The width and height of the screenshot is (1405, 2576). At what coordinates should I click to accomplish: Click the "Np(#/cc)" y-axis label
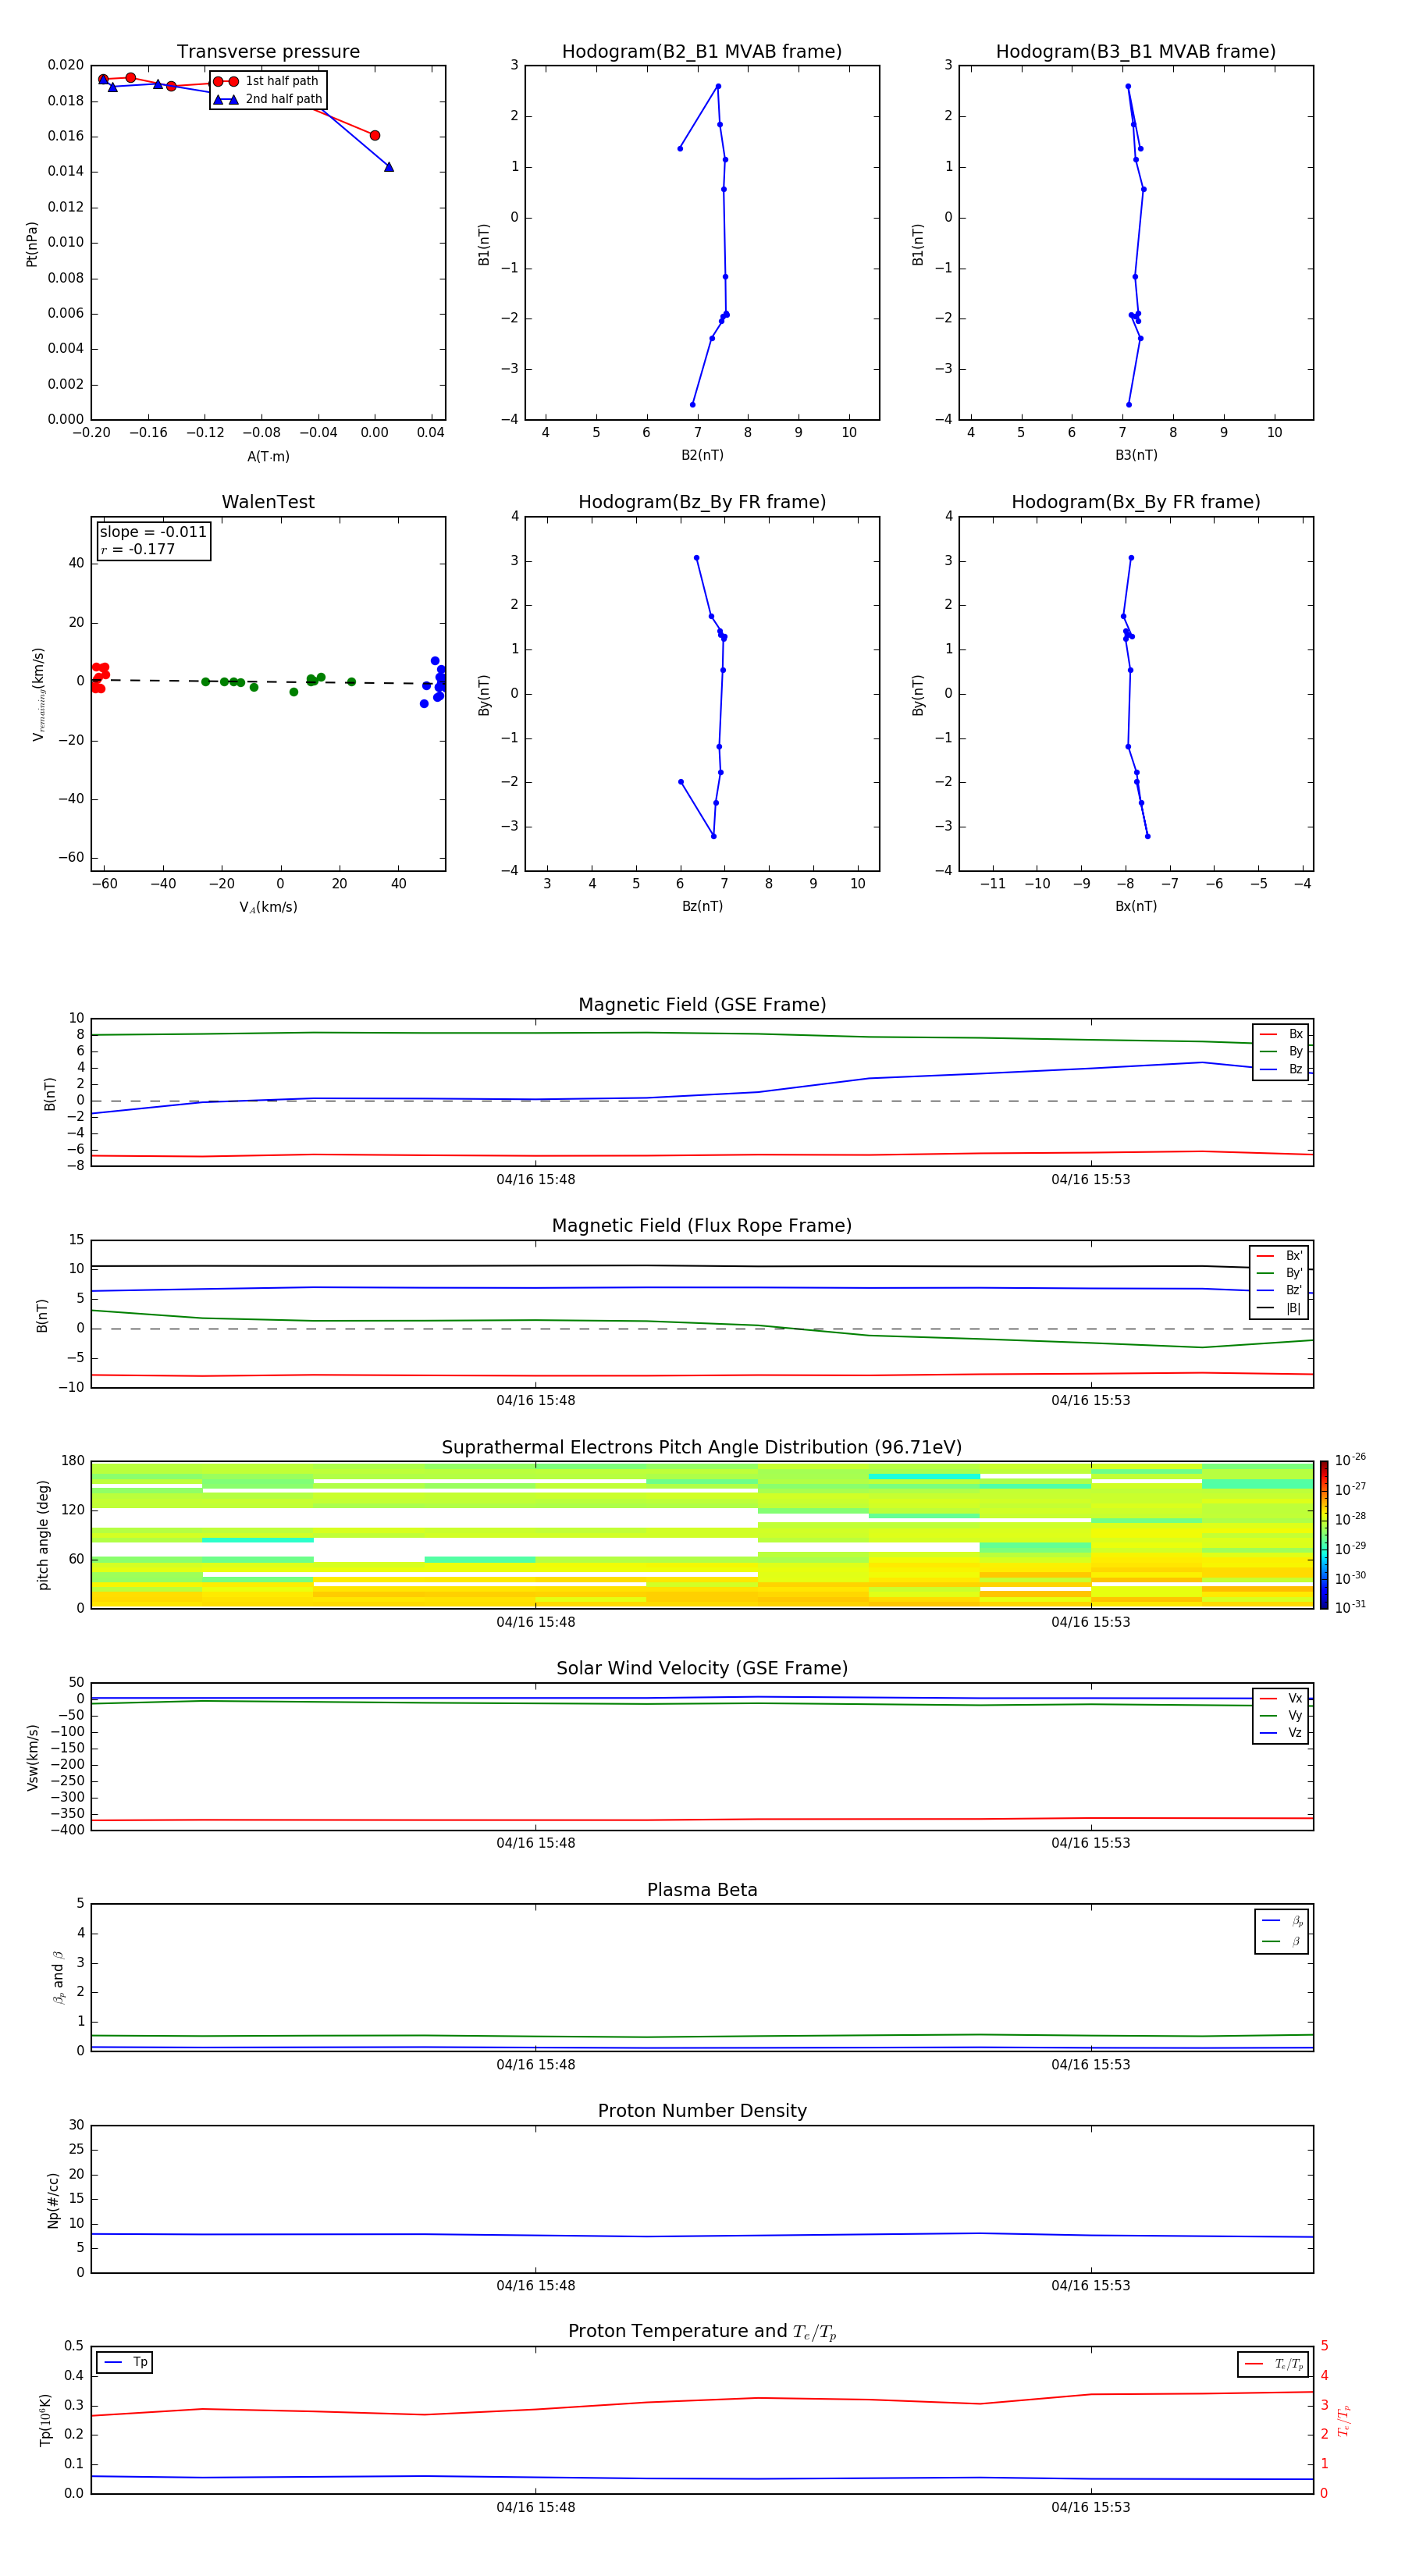click(x=53, y=2200)
